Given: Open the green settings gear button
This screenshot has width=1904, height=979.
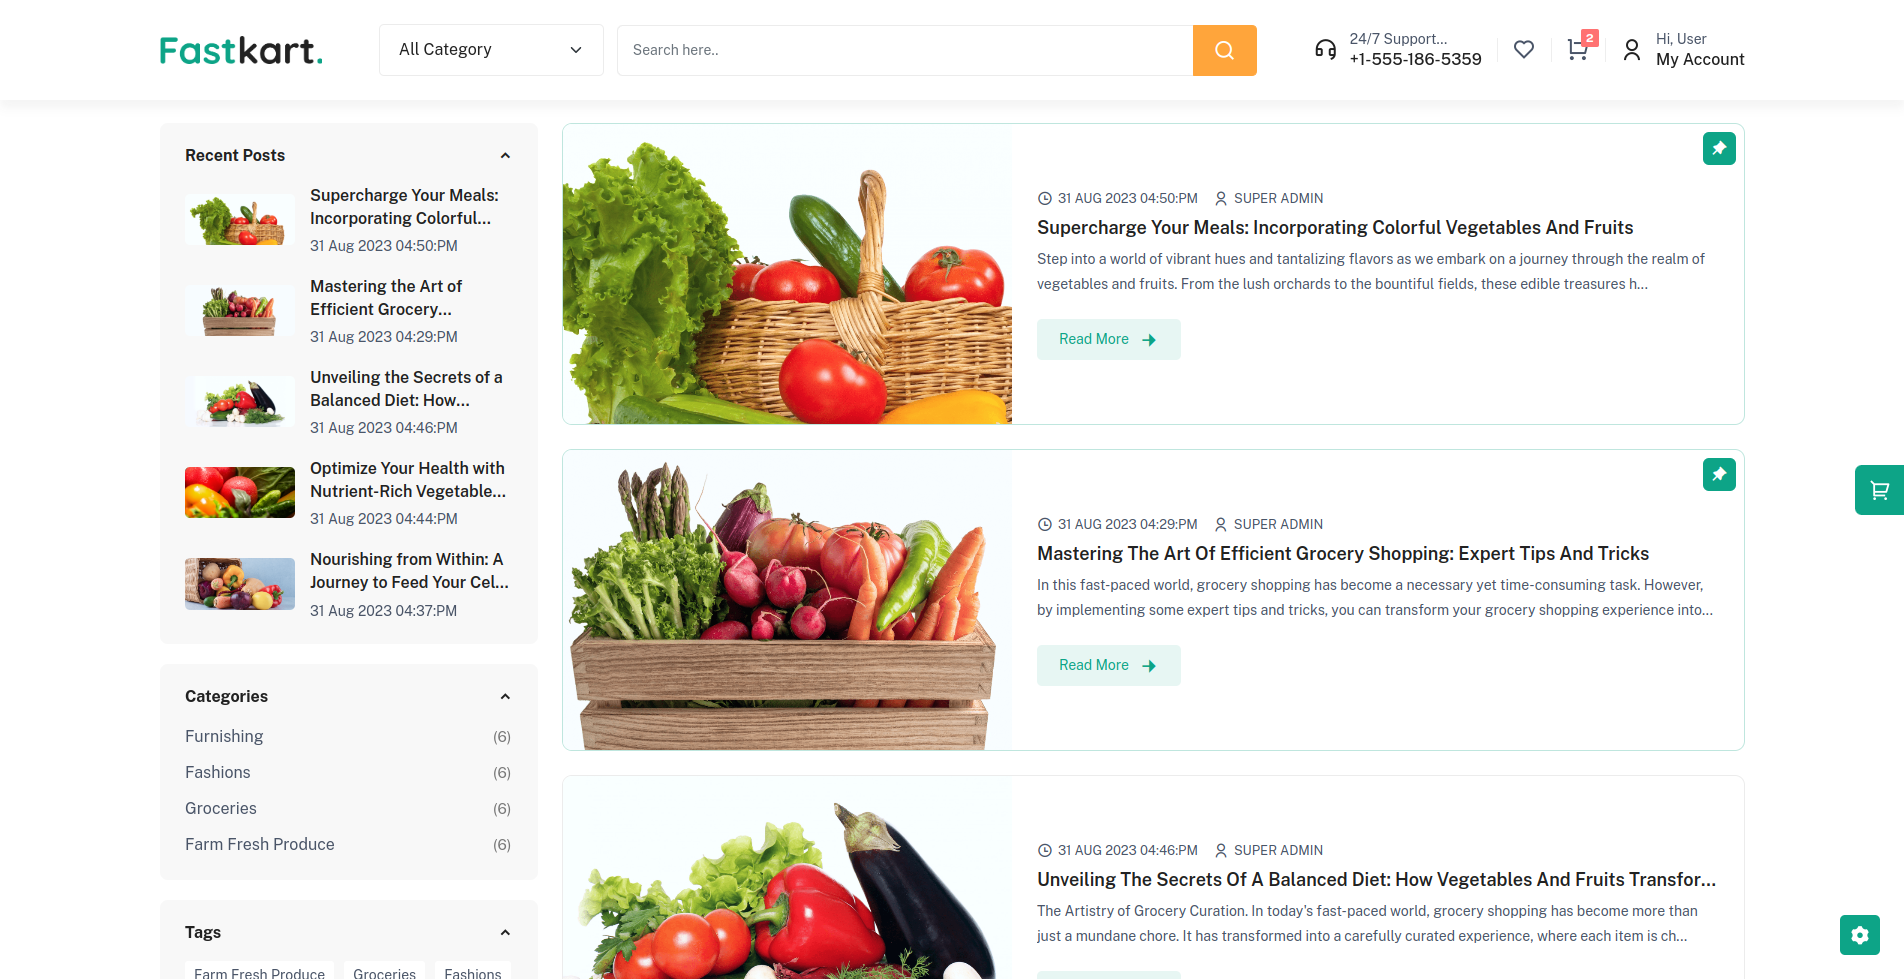Looking at the screenshot, I should 1860,935.
